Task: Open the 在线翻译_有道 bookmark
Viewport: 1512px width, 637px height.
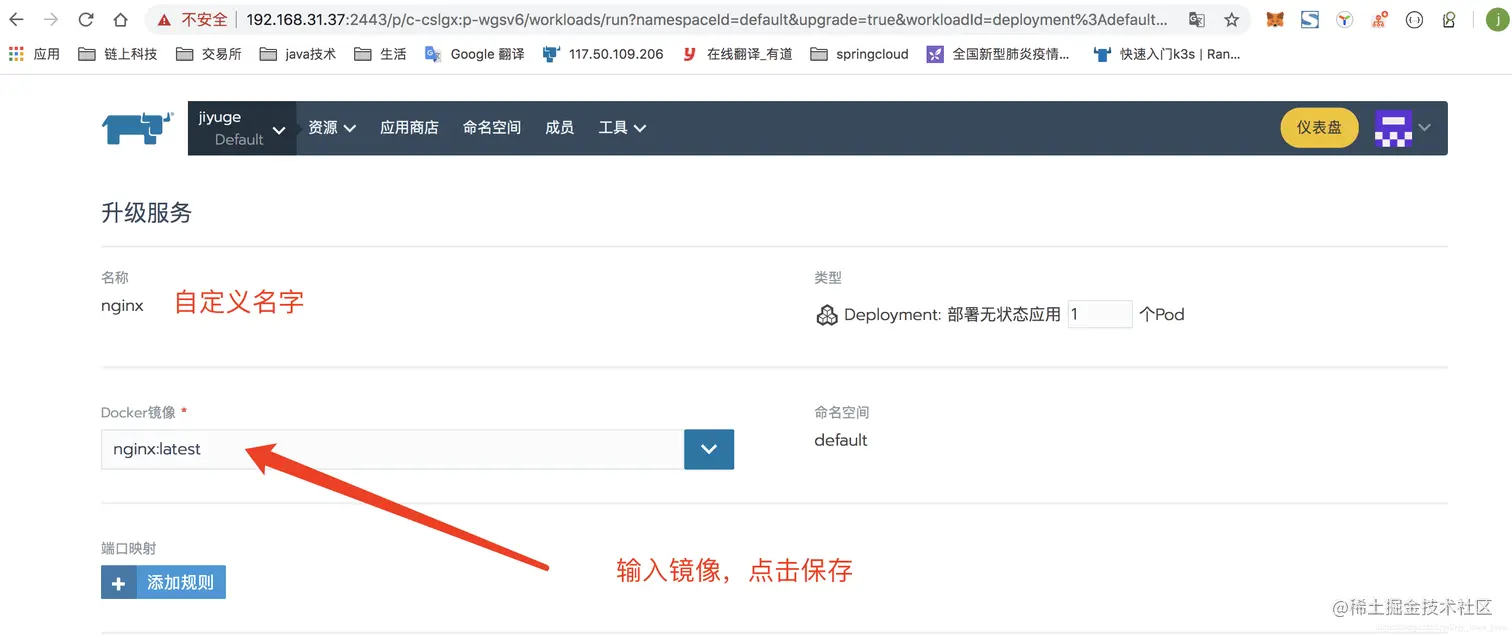Action: (x=737, y=54)
